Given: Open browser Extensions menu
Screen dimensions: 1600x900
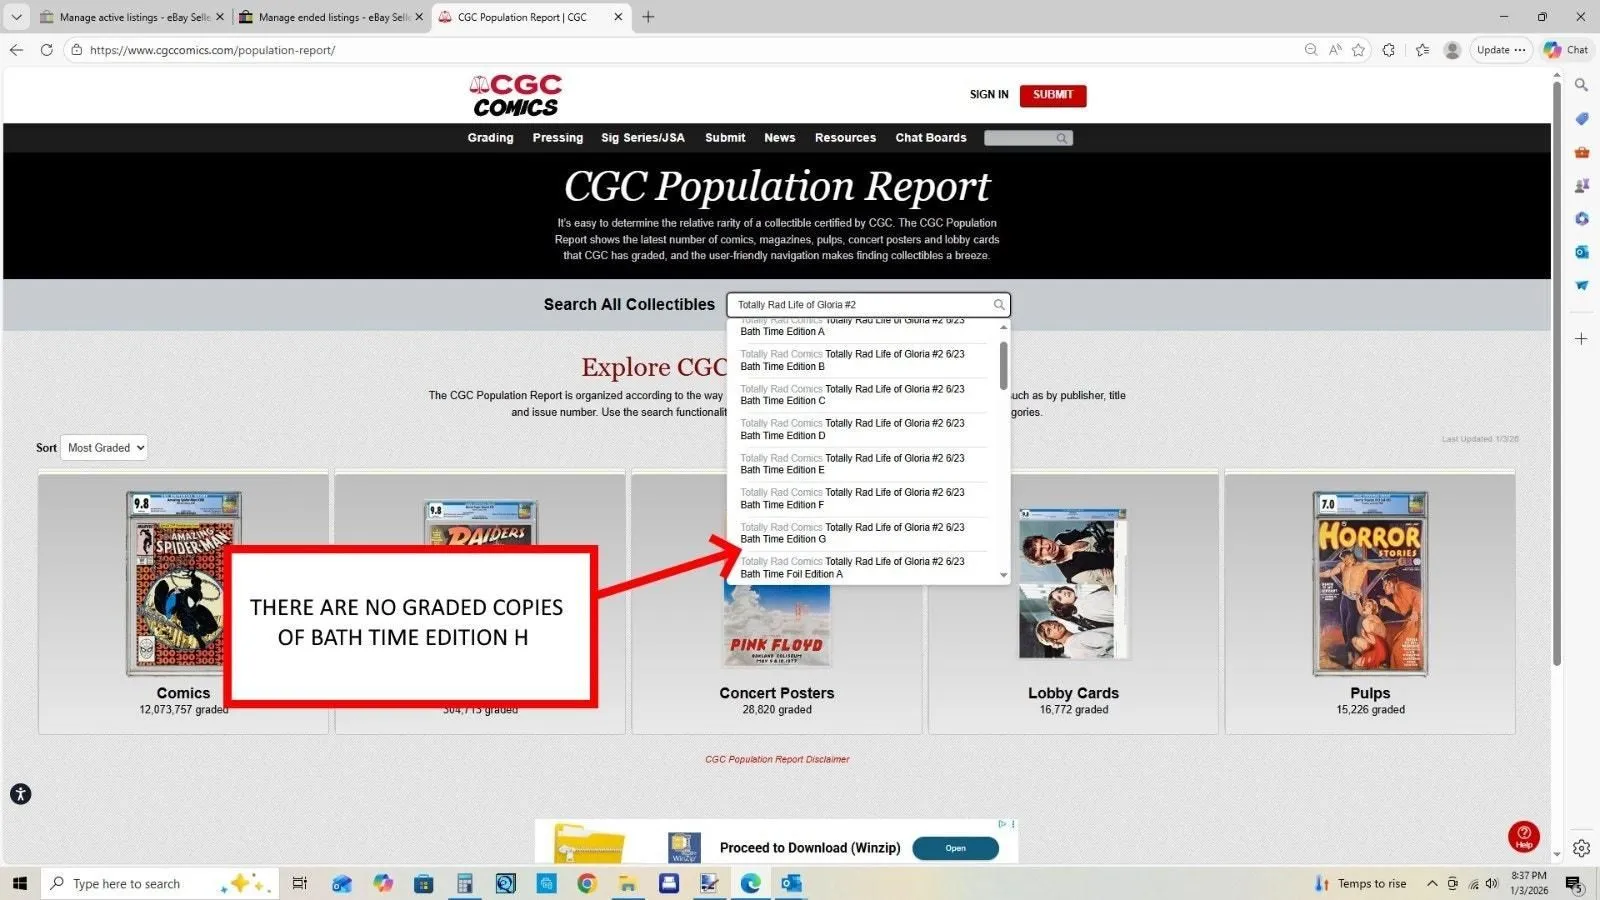Looking at the screenshot, I should tap(1389, 49).
